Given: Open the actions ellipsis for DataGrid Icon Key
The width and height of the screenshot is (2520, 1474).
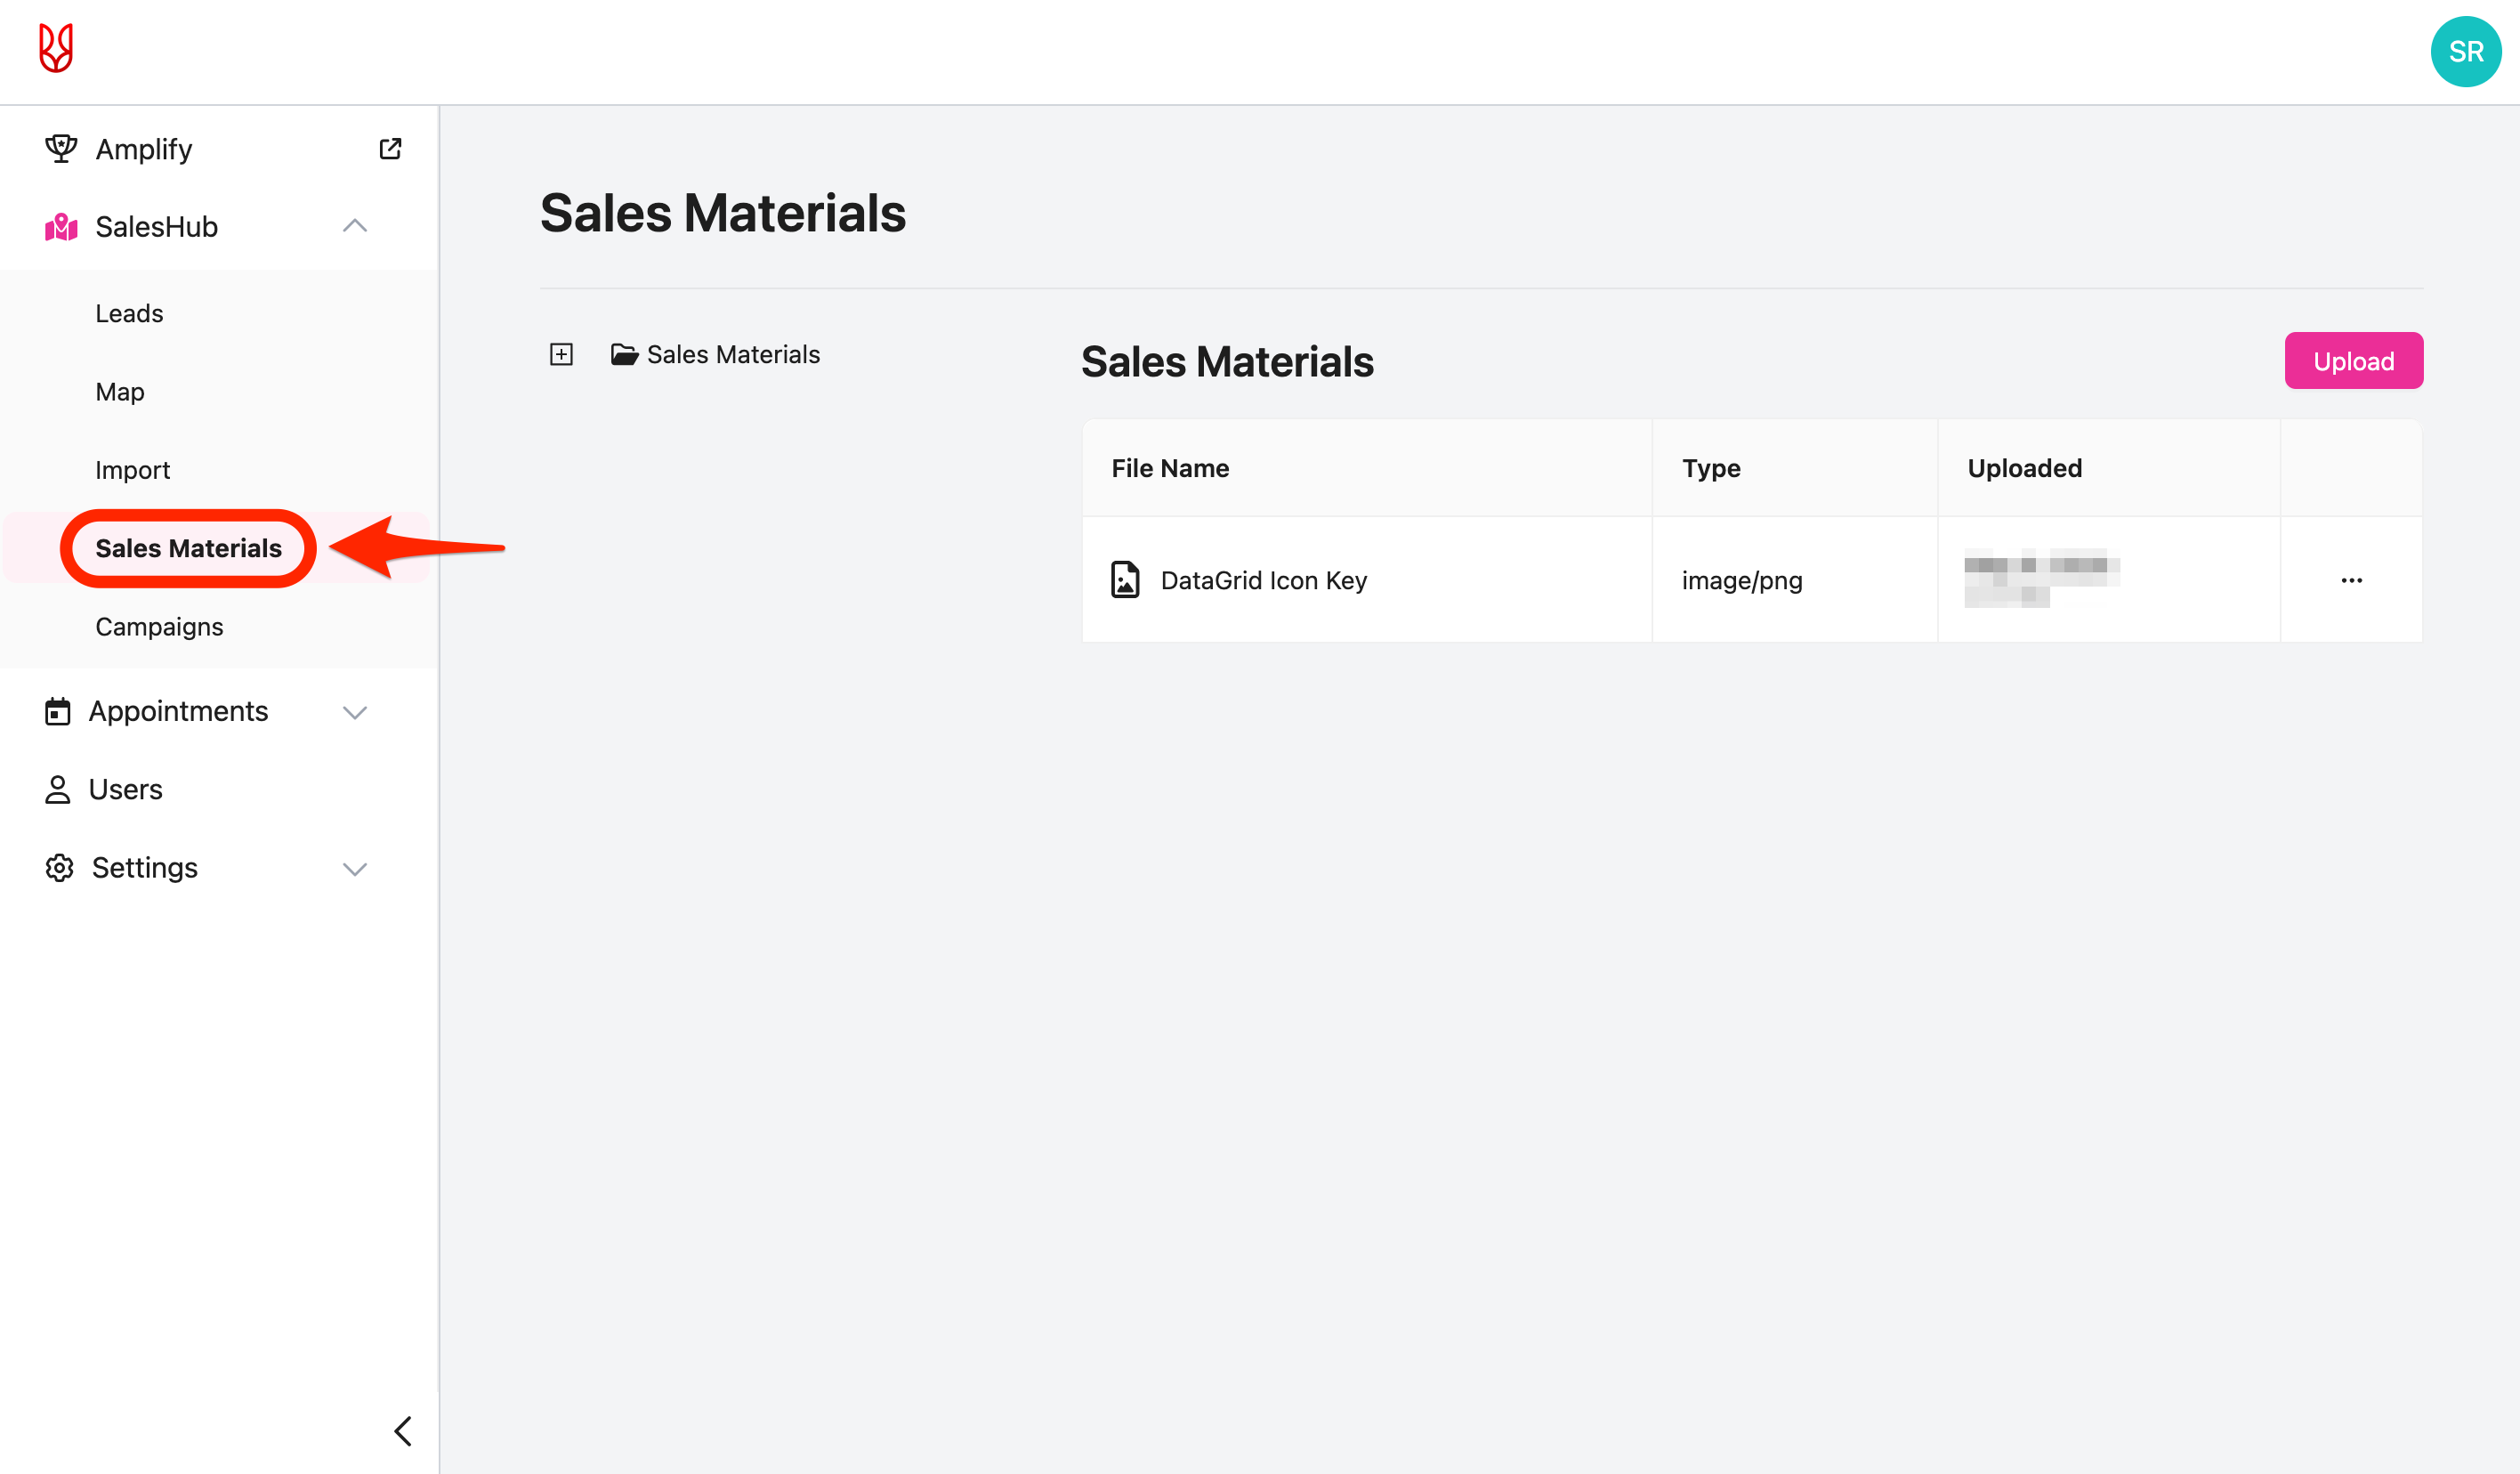Looking at the screenshot, I should (x=2352, y=579).
